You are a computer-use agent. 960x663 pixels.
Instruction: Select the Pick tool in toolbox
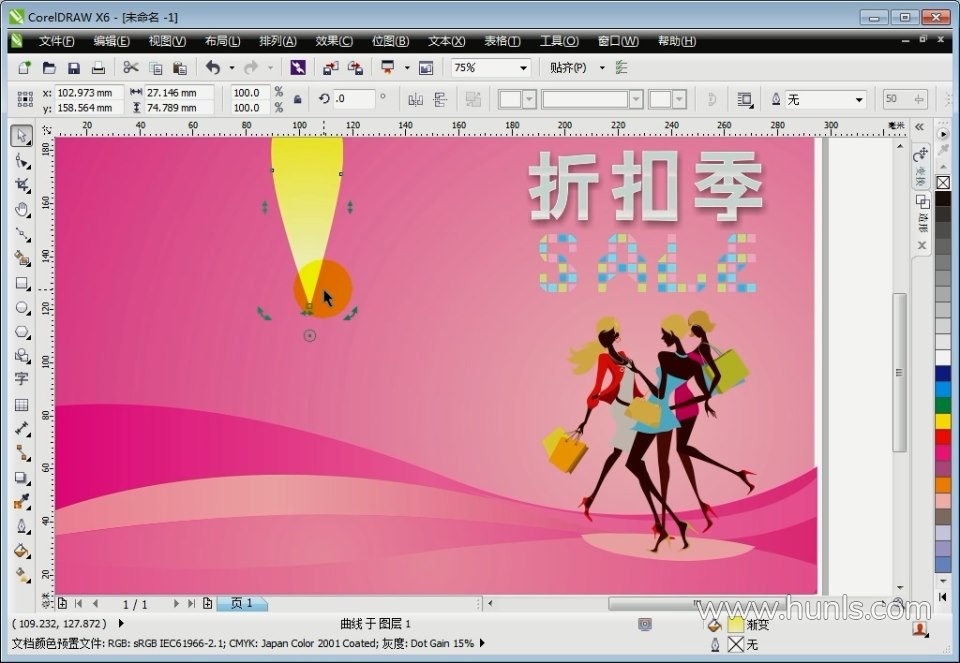tap(22, 135)
